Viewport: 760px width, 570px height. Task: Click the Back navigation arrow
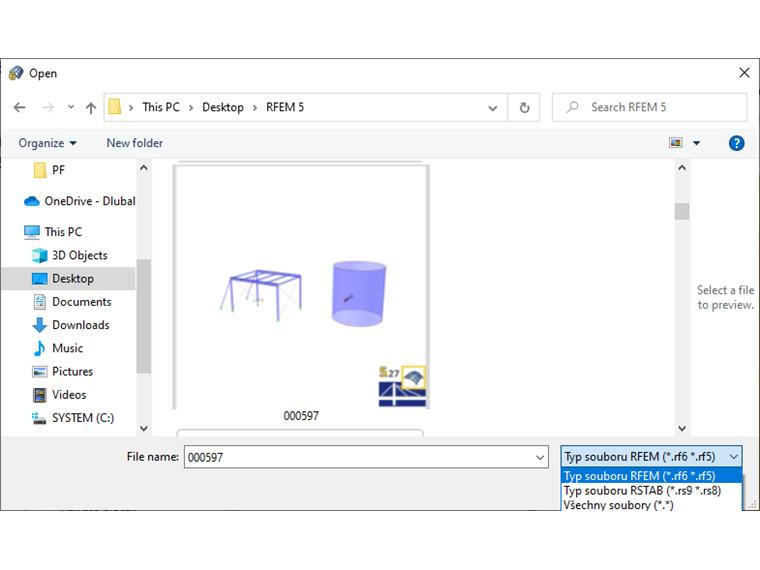[19, 107]
